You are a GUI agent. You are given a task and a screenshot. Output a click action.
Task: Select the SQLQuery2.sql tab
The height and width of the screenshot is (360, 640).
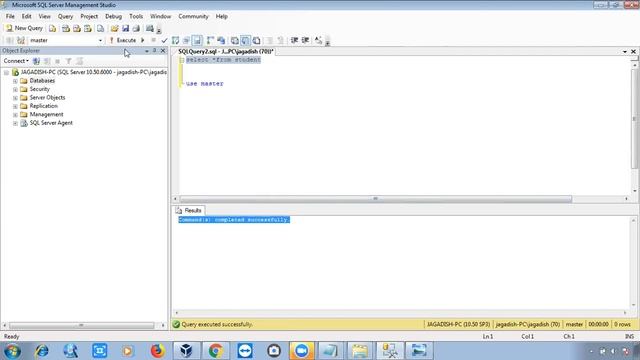(x=226, y=51)
